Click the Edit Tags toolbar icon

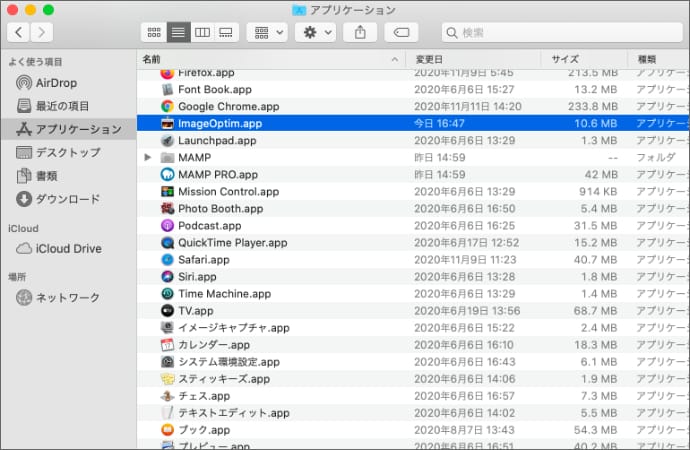401,32
